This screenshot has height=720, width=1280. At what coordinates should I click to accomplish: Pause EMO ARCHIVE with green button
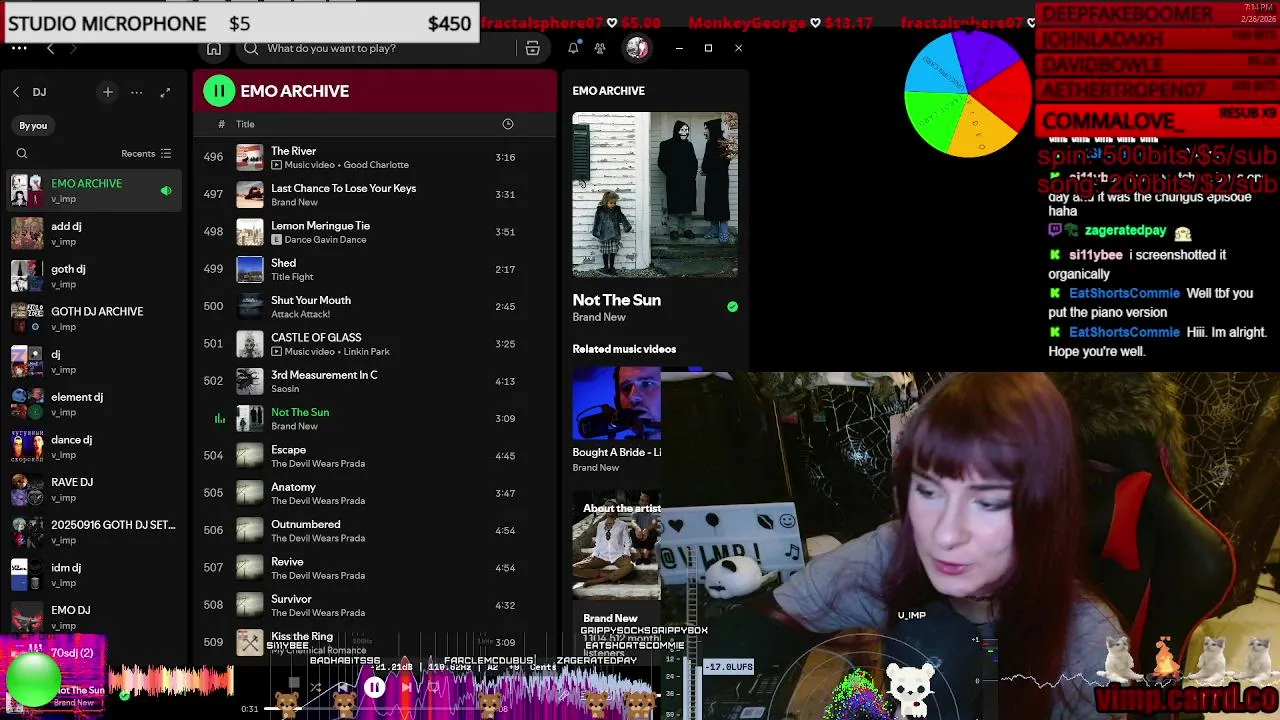(x=219, y=91)
